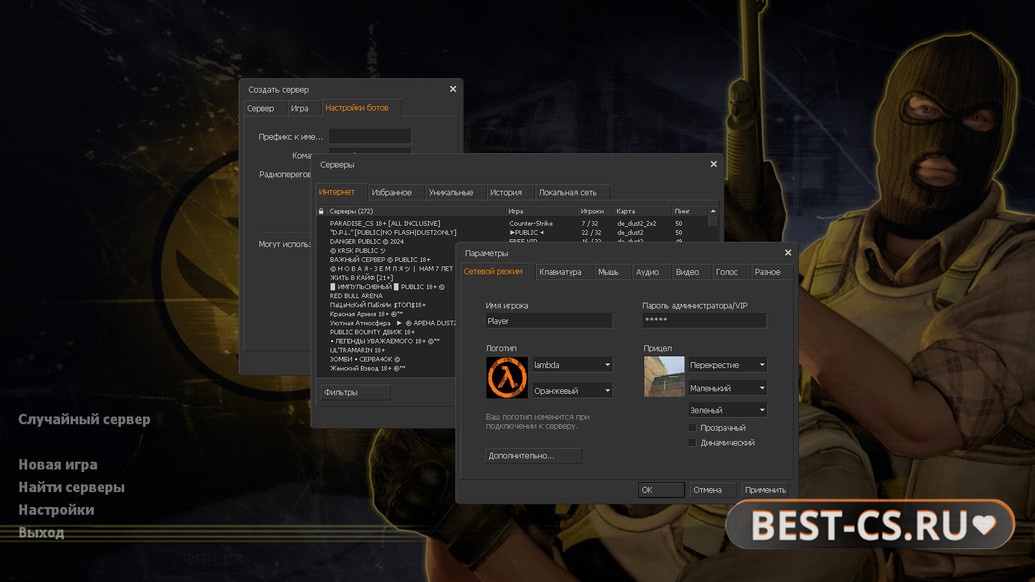1035x582 pixels.
Task: Click Префикс к имени field in Создать сервер
Action: [370, 137]
